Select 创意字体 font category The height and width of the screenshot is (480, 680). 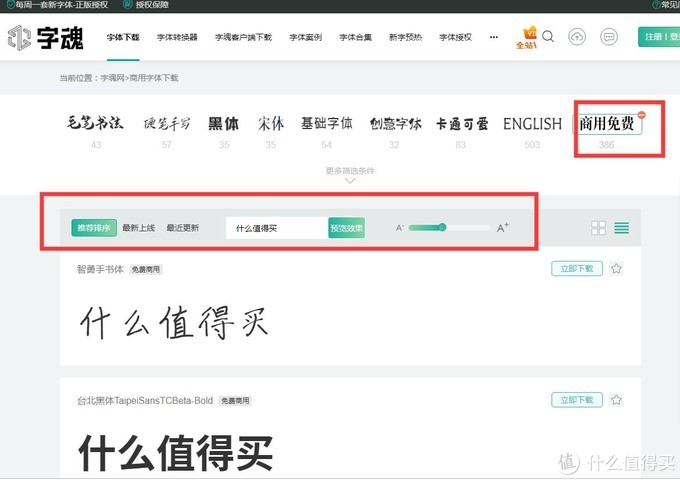pos(395,124)
